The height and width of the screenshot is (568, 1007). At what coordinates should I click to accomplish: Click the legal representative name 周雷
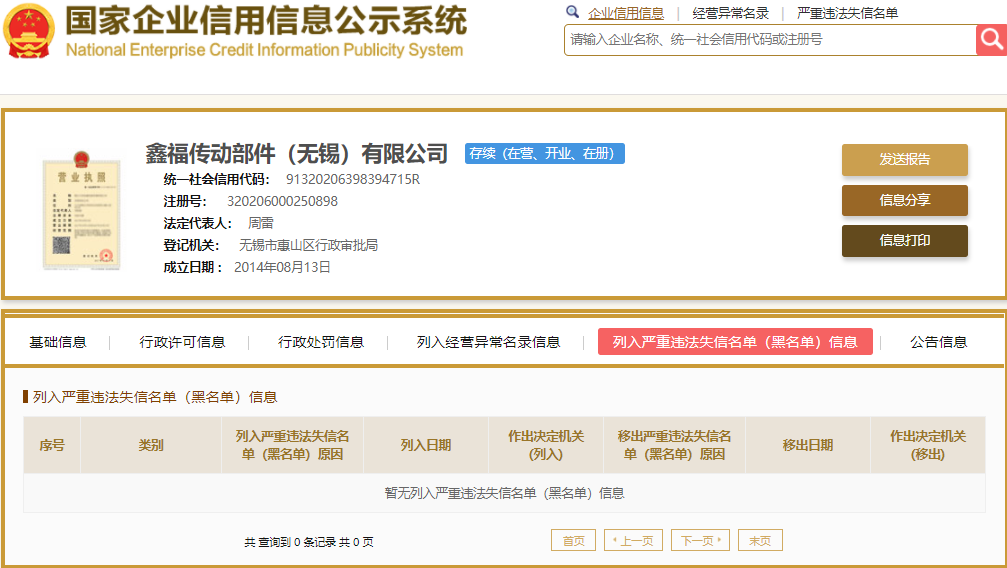[260, 223]
